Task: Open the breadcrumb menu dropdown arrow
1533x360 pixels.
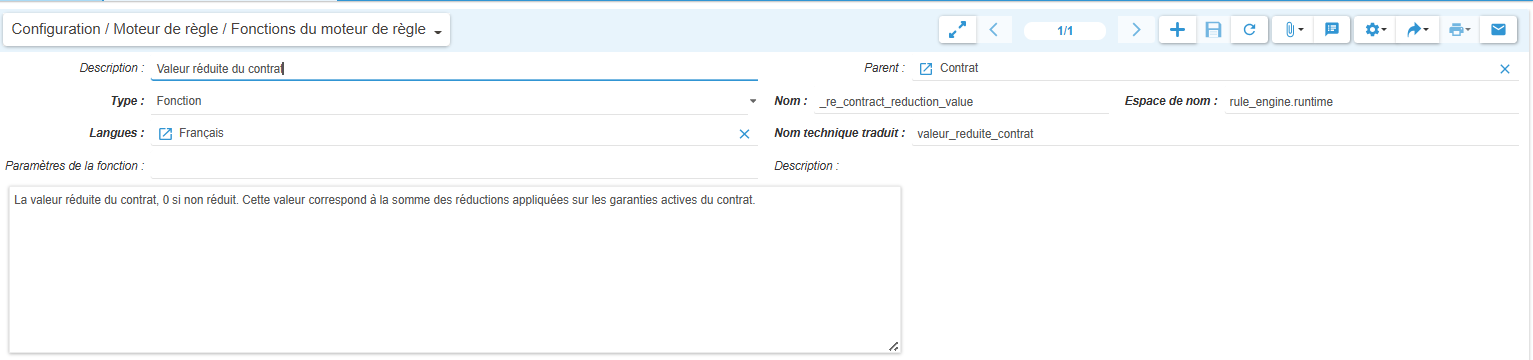Action: 438,33
